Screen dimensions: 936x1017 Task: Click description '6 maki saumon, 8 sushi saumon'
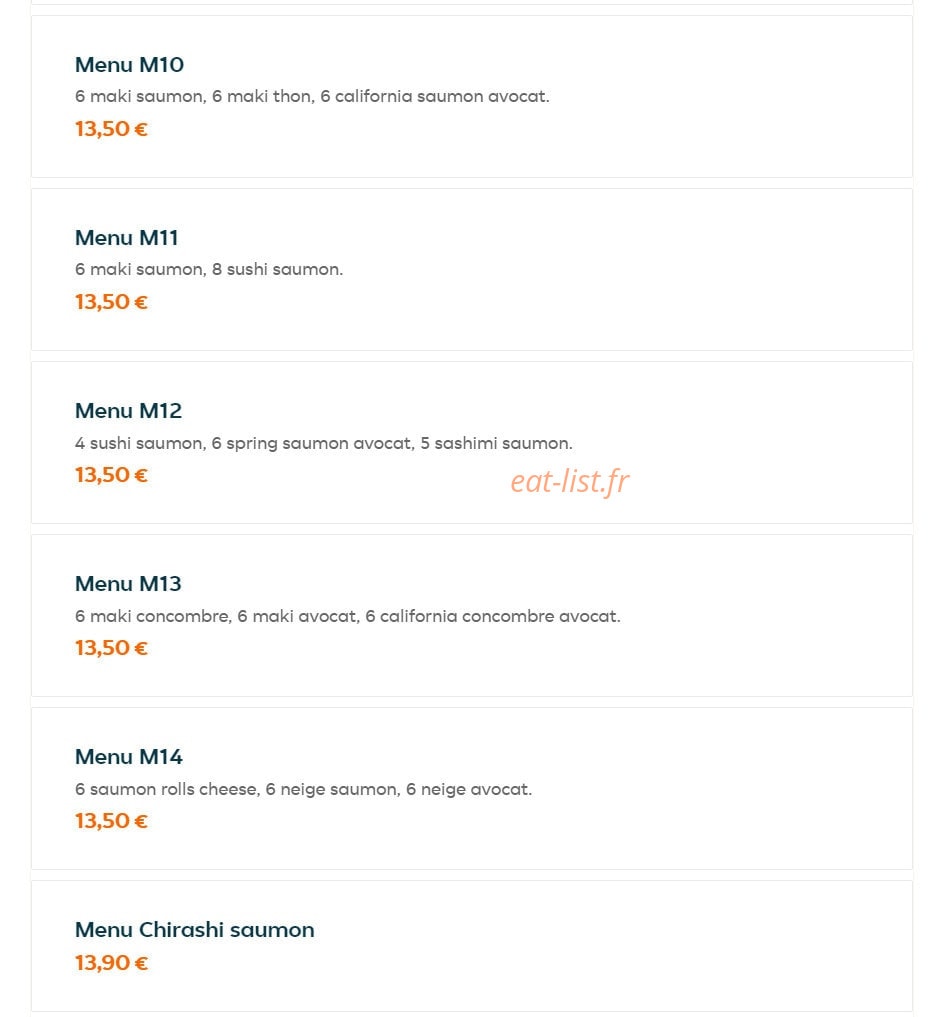[x=209, y=270]
